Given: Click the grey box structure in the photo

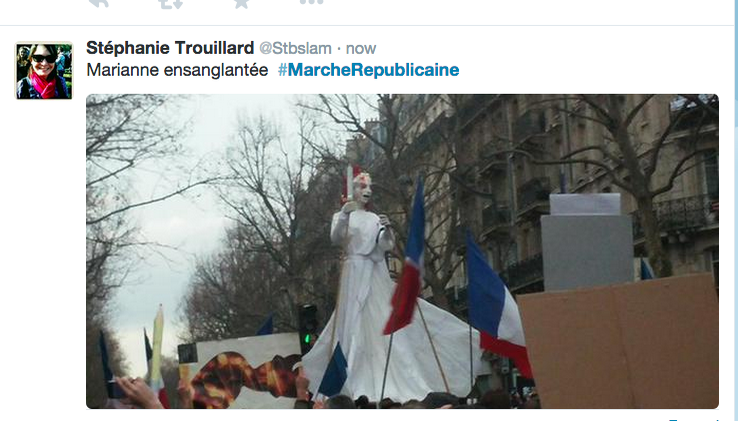Looking at the screenshot, I should click(x=586, y=243).
